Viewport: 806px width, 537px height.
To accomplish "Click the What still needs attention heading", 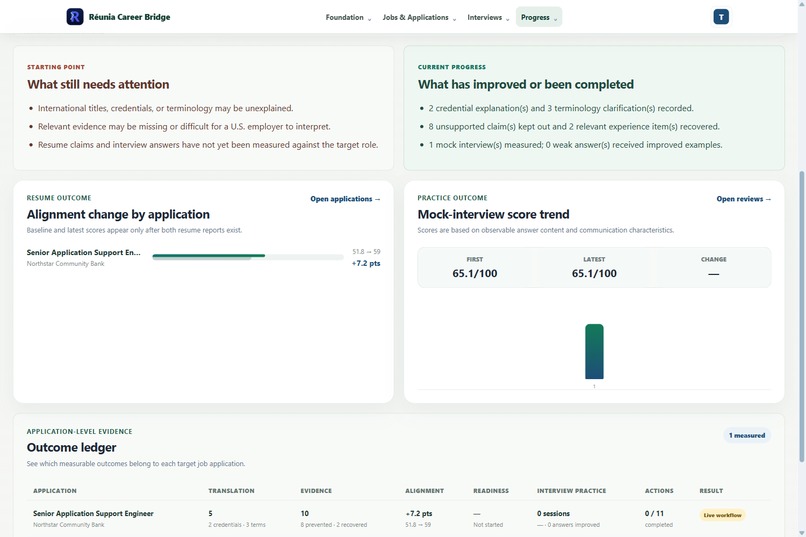I will pos(98,84).
